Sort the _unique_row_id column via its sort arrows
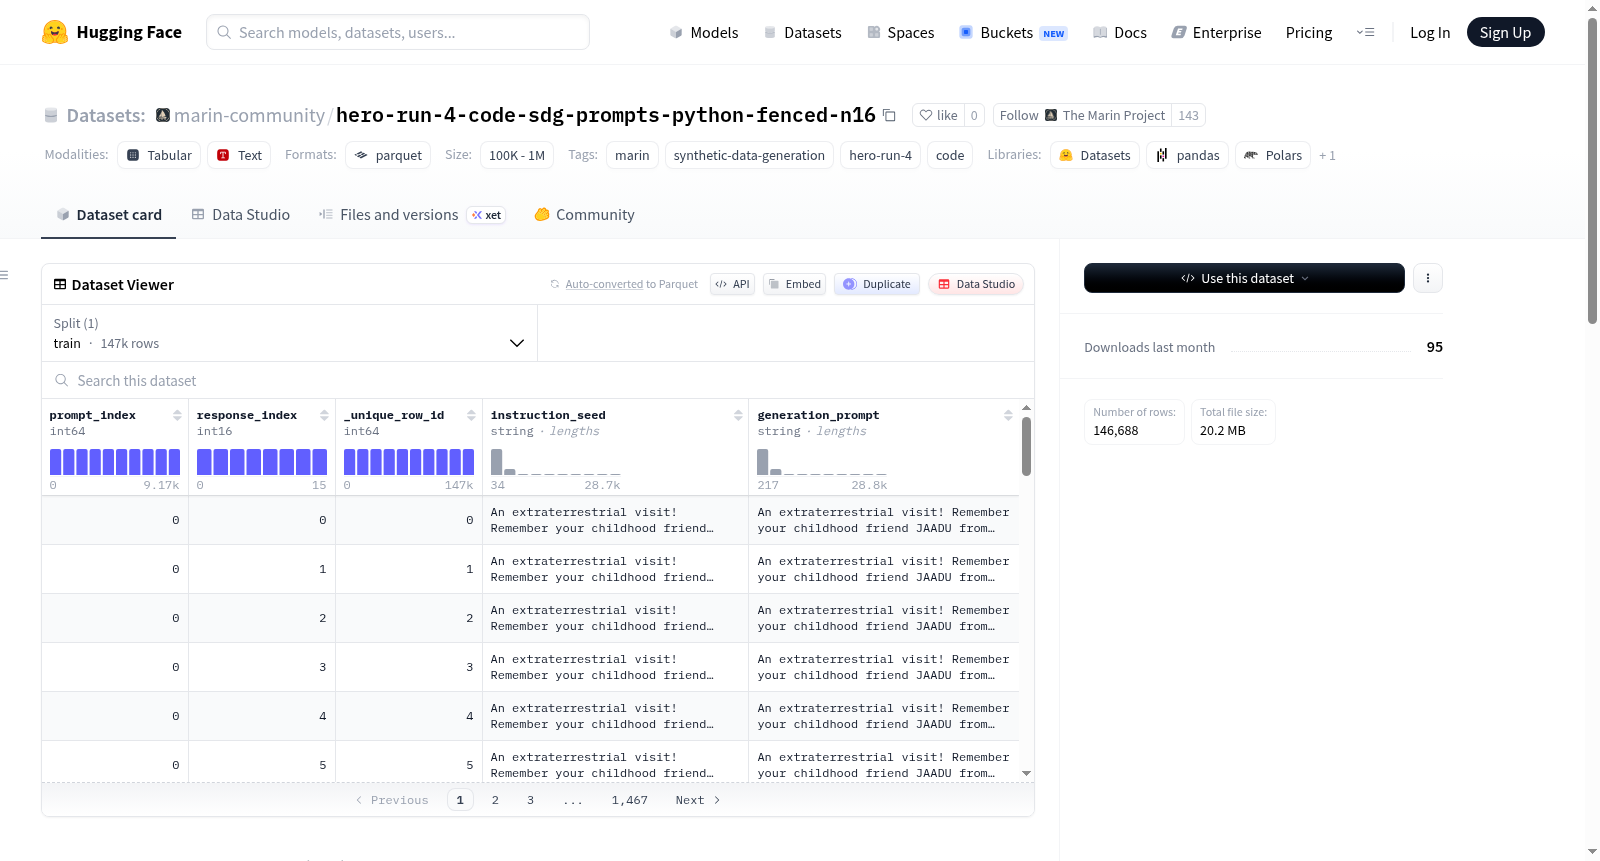The height and width of the screenshot is (861, 1600). pyautogui.click(x=471, y=415)
